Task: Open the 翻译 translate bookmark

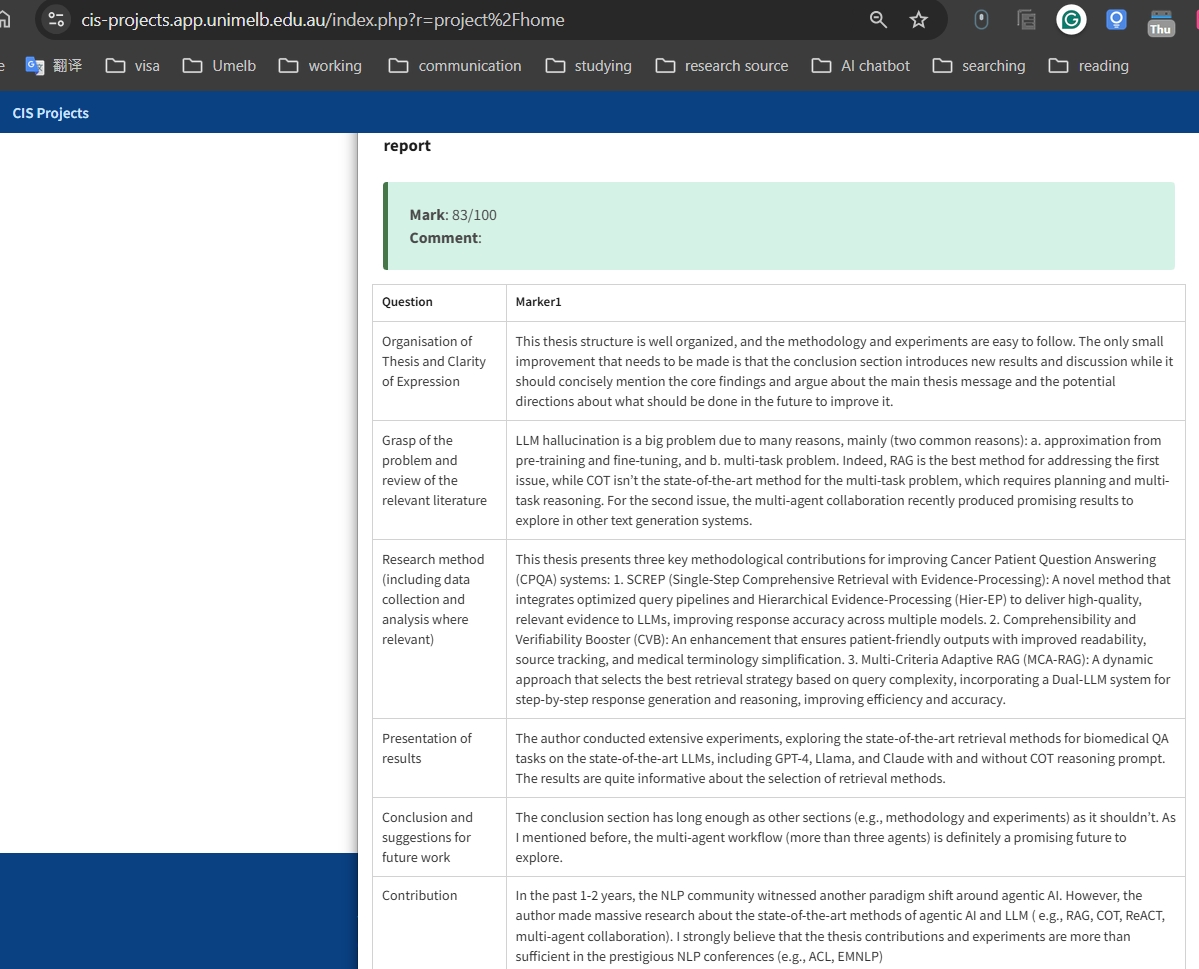Action: pyautogui.click(x=54, y=66)
